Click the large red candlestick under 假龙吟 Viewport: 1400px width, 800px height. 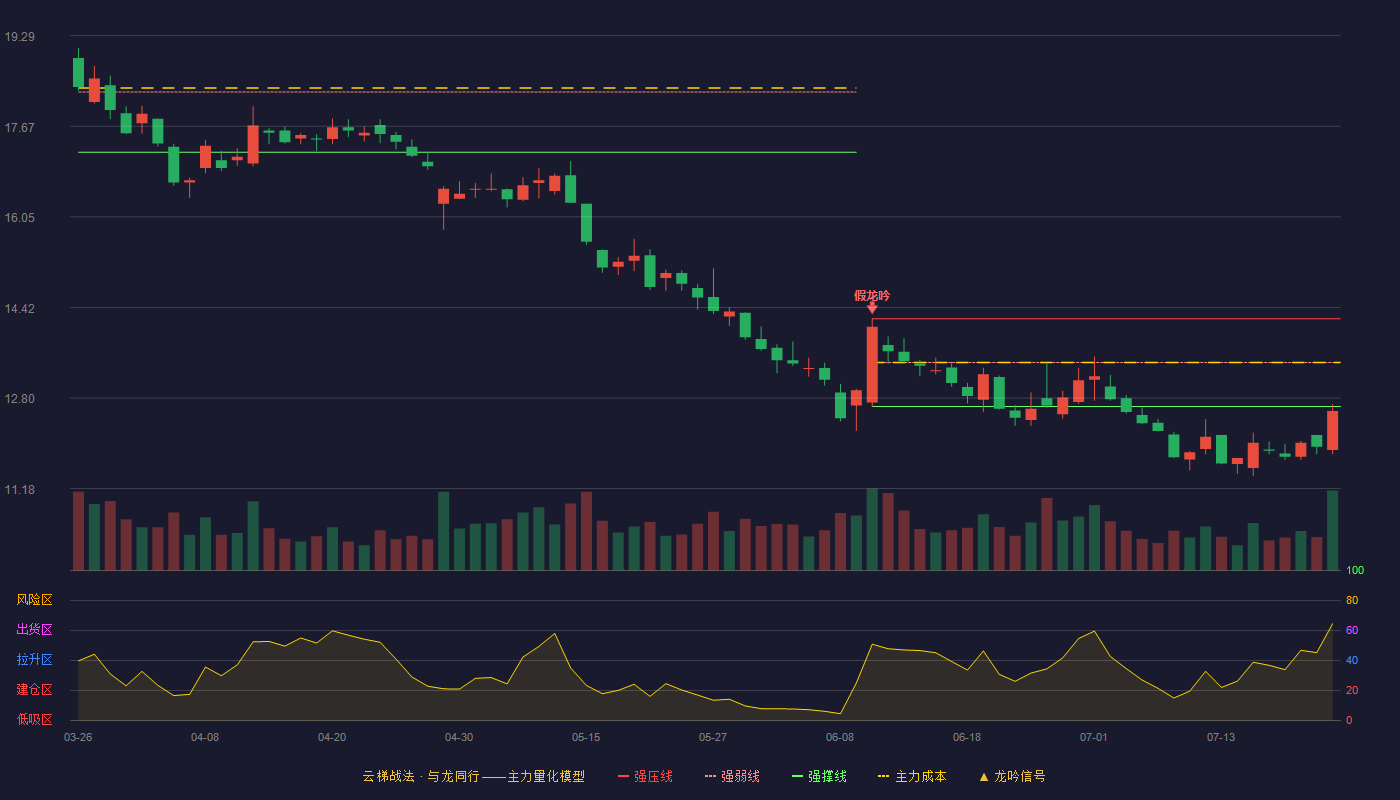872,364
